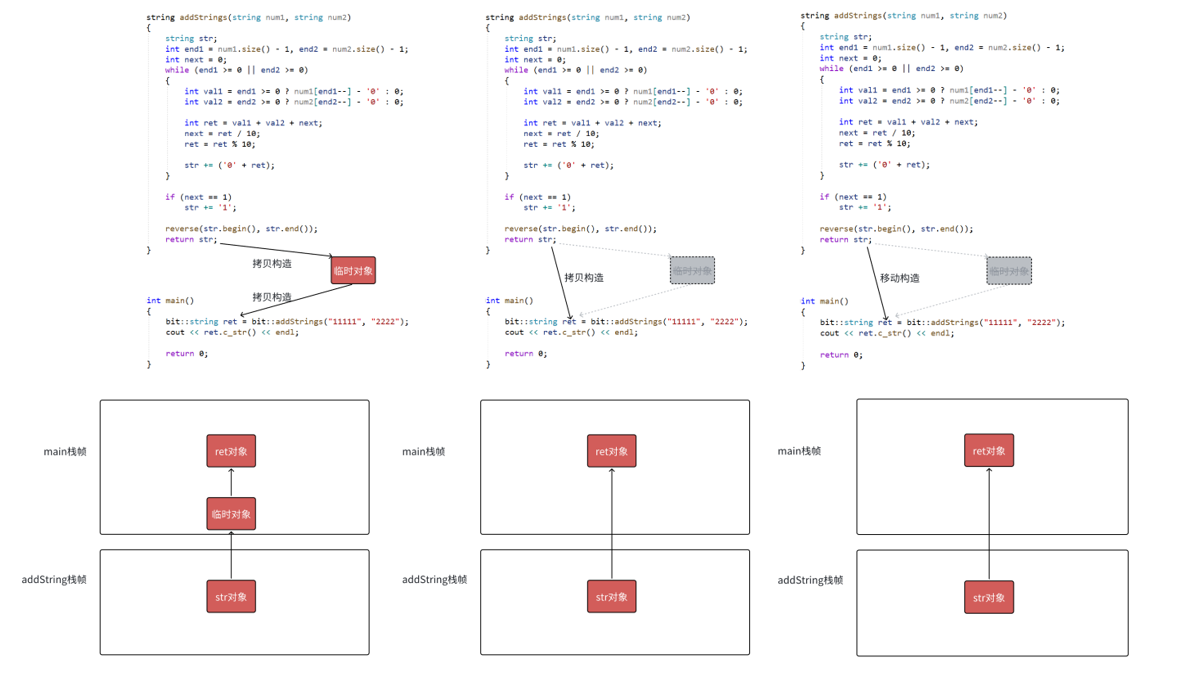Image resolution: width=1182 pixels, height=675 pixels.
Task: Select 临时对象 box in left main stack frame
Action: [x=231, y=514]
